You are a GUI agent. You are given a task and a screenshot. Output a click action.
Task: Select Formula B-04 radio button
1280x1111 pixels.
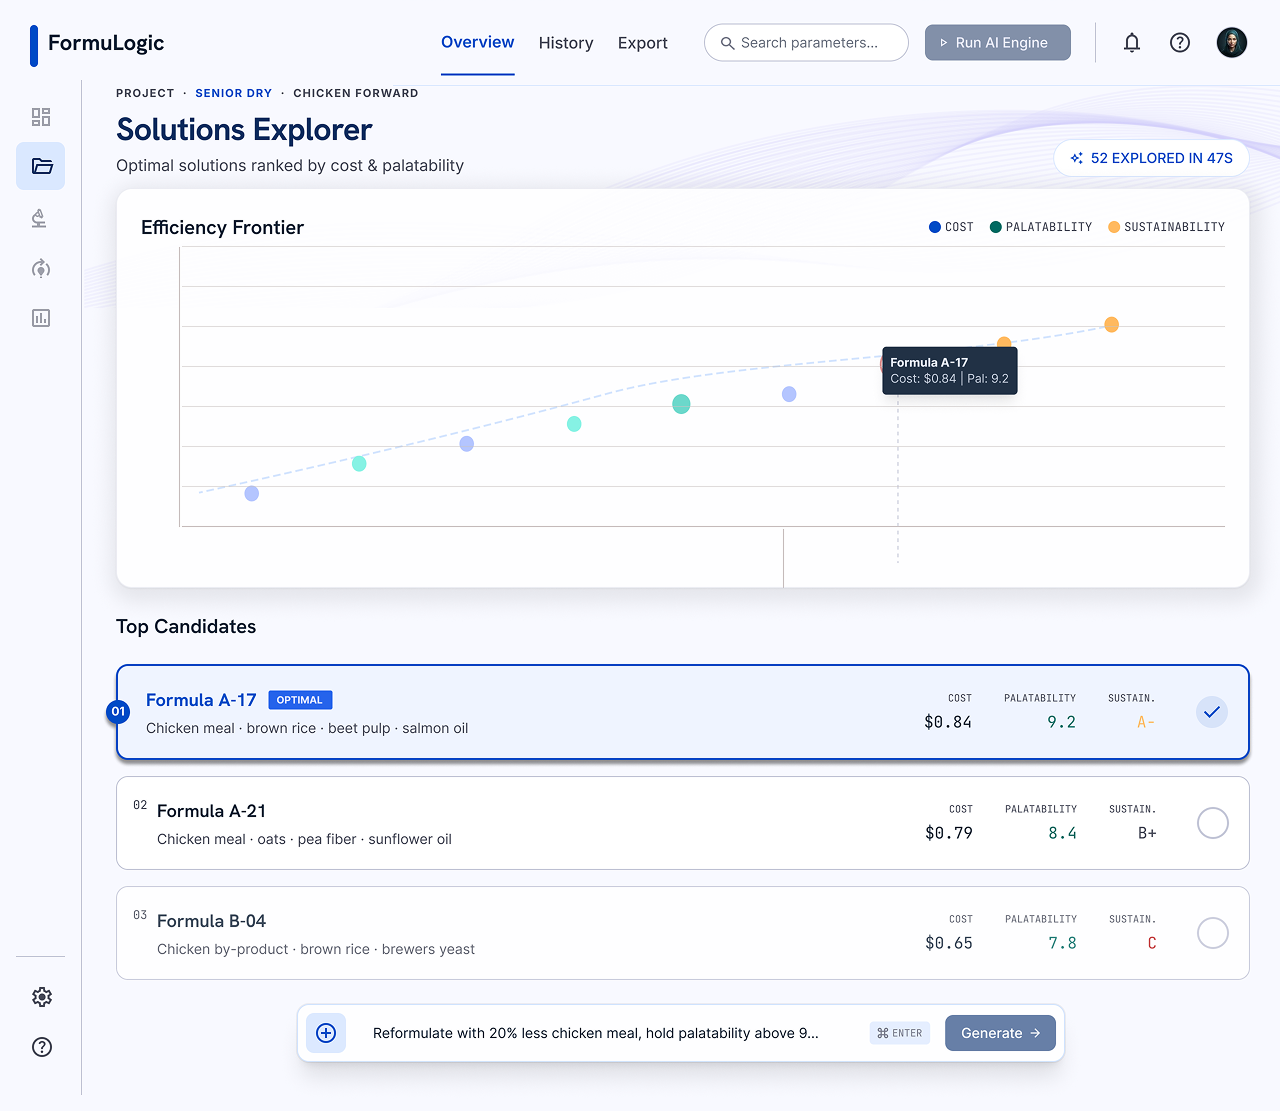pos(1213,933)
